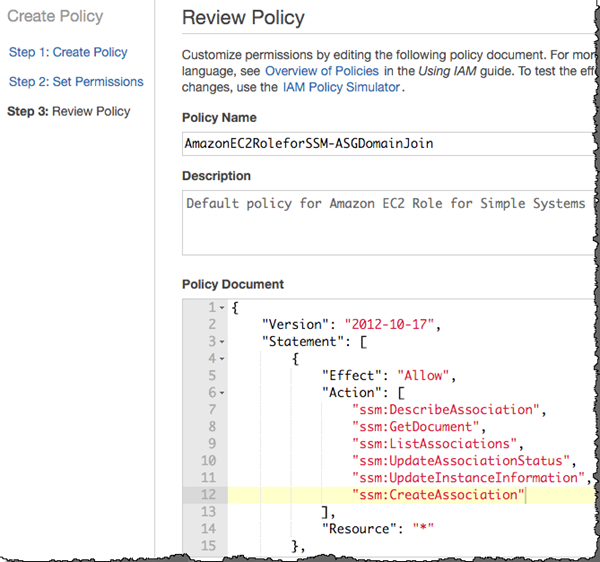This screenshot has width=600, height=562.
Task: Click "ssm:ListAssociations" on line 9
Action: coord(435,444)
